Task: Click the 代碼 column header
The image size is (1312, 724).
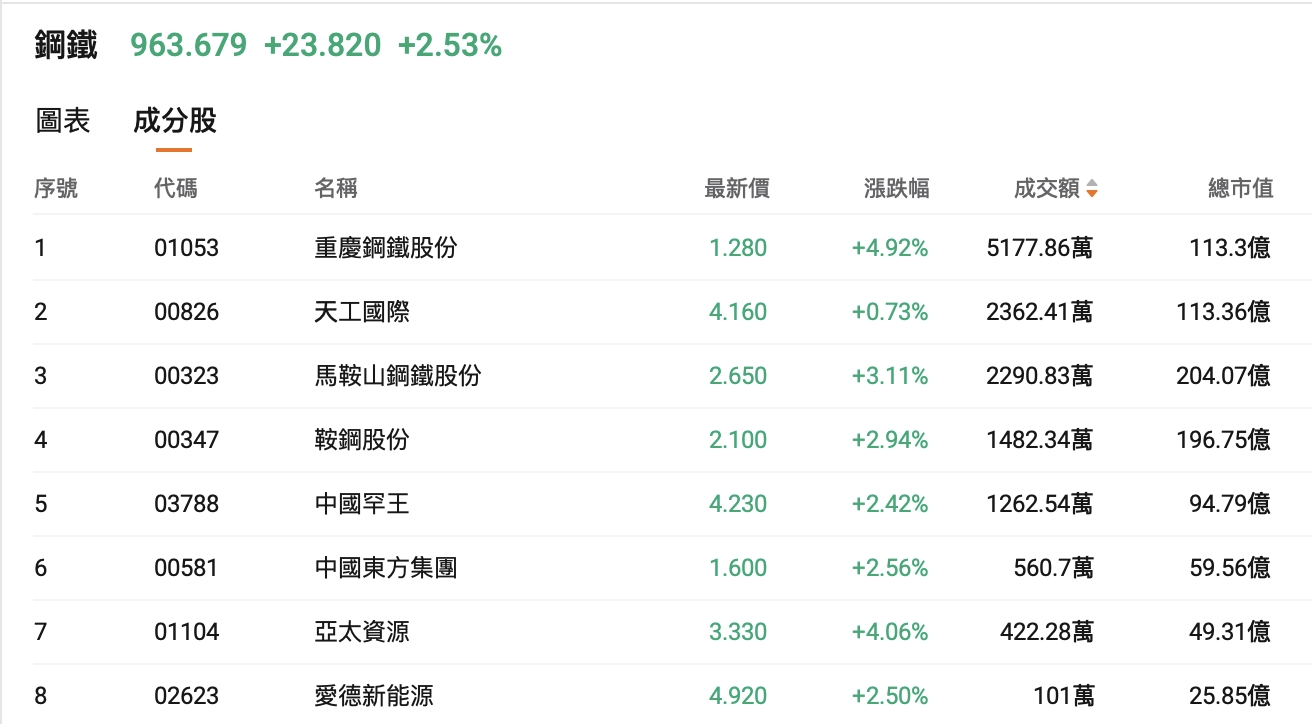Action: (x=176, y=188)
